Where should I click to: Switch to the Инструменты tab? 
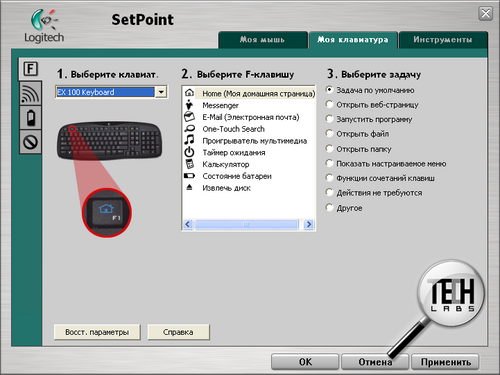tap(443, 40)
